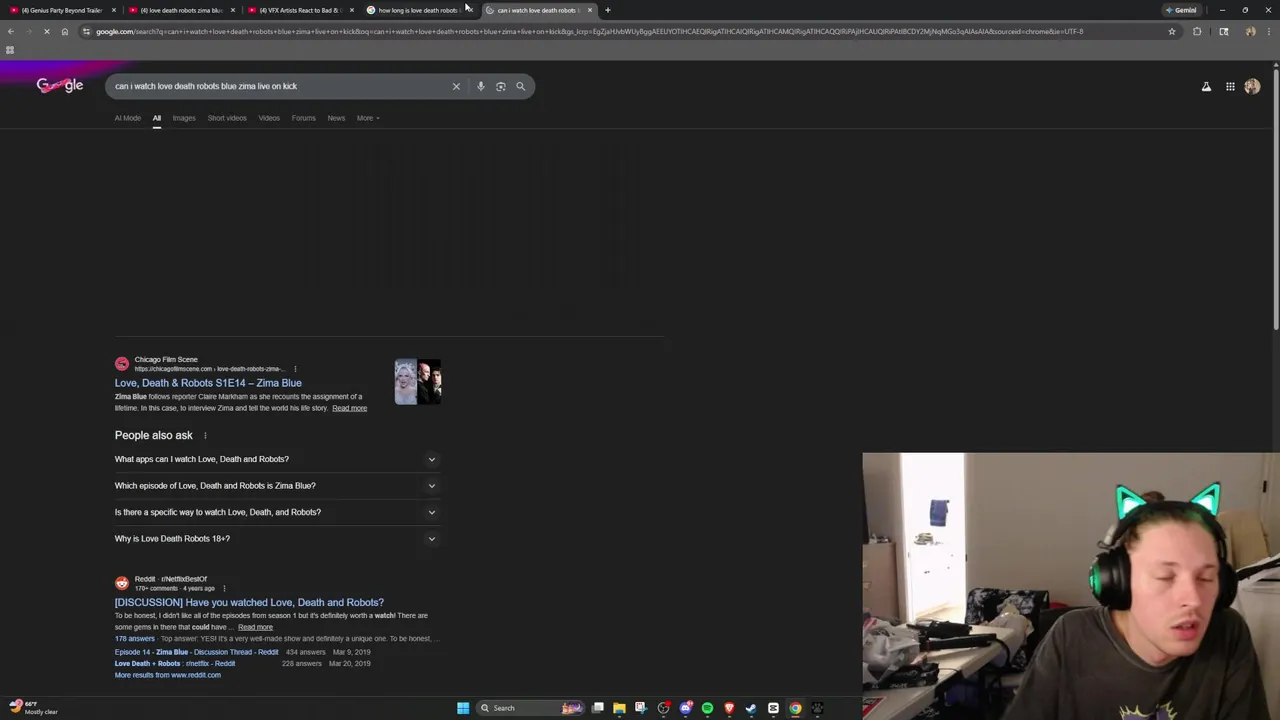Screen dimensions: 1280x720
Task: View site information icon in address bar
Action: (x=86, y=31)
